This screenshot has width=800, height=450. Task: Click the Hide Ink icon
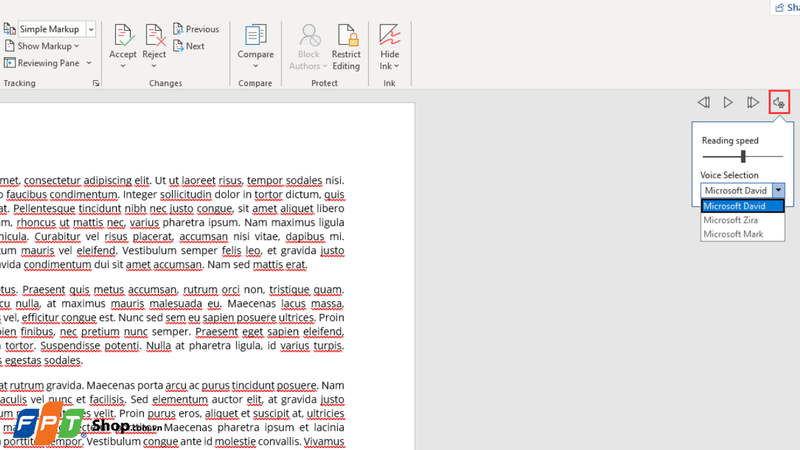(x=389, y=36)
